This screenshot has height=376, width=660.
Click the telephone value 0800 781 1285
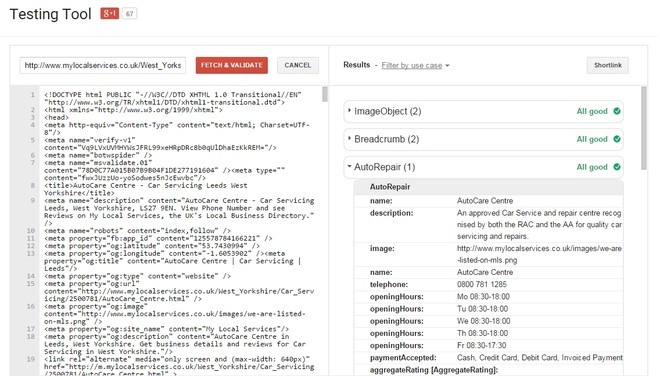(482, 284)
